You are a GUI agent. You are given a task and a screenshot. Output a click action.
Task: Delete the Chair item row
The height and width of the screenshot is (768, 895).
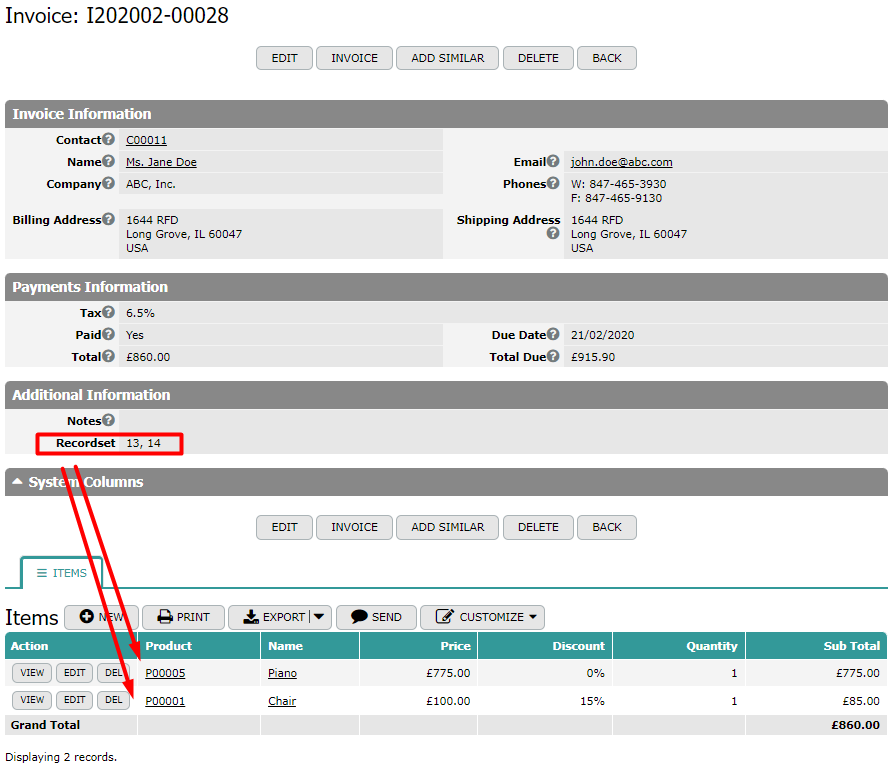pos(114,700)
